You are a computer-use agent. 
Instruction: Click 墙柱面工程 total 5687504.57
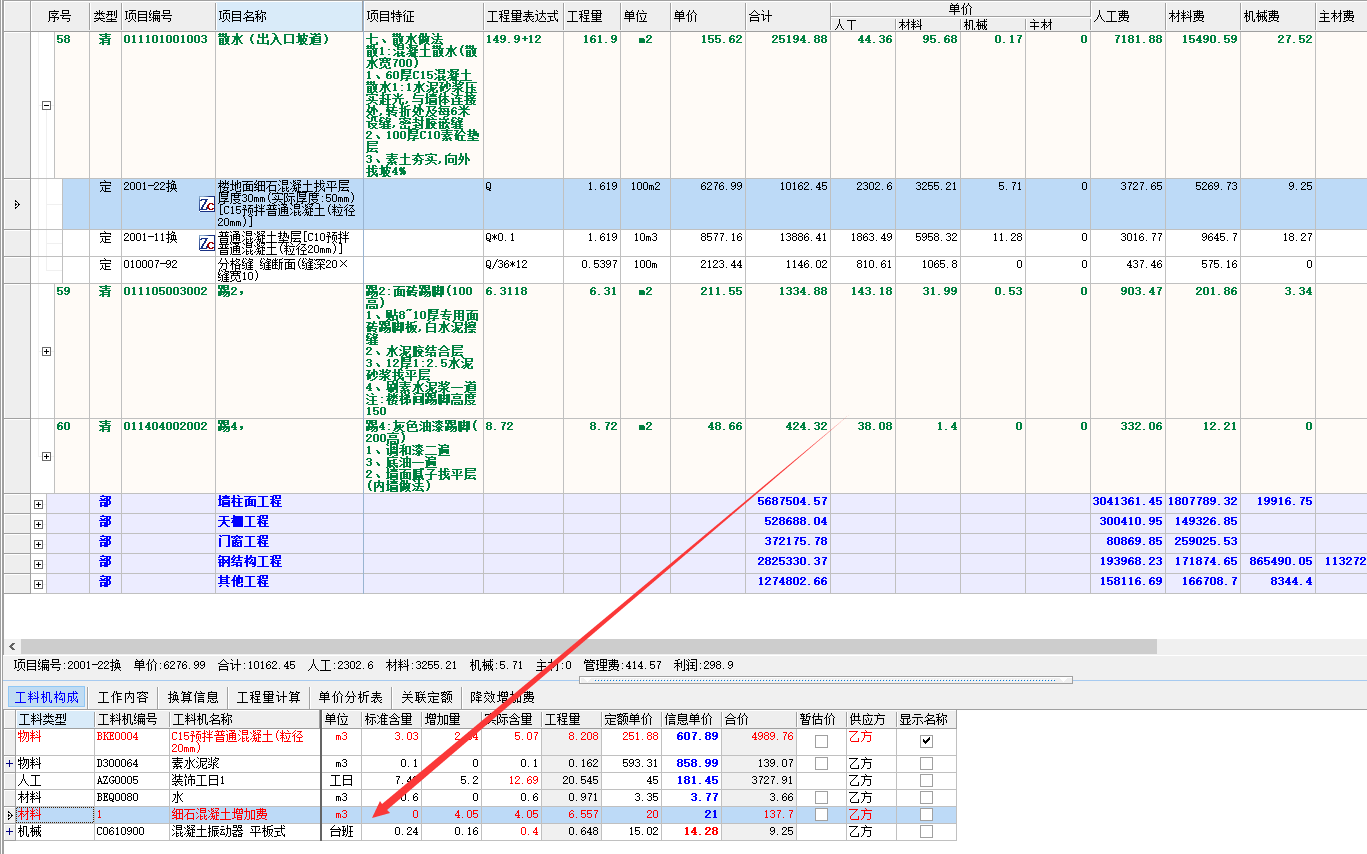click(x=793, y=501)
